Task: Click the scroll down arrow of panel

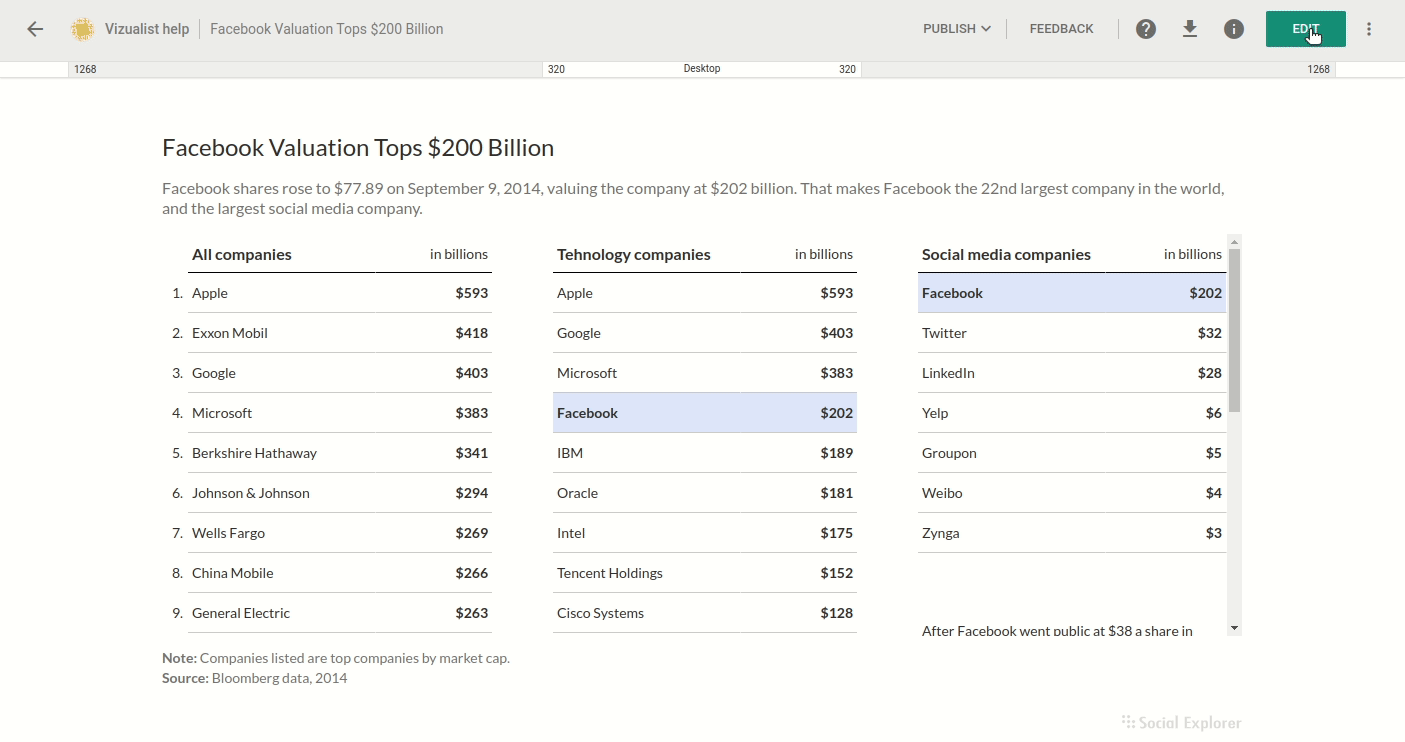Action: click(1234, 628)
